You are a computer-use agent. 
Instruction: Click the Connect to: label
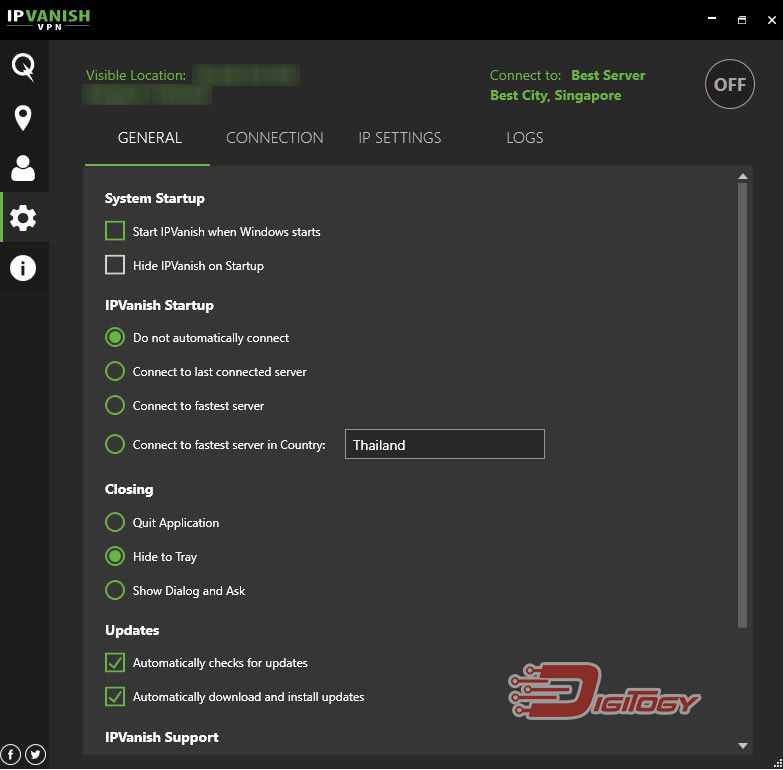(525, 75)
